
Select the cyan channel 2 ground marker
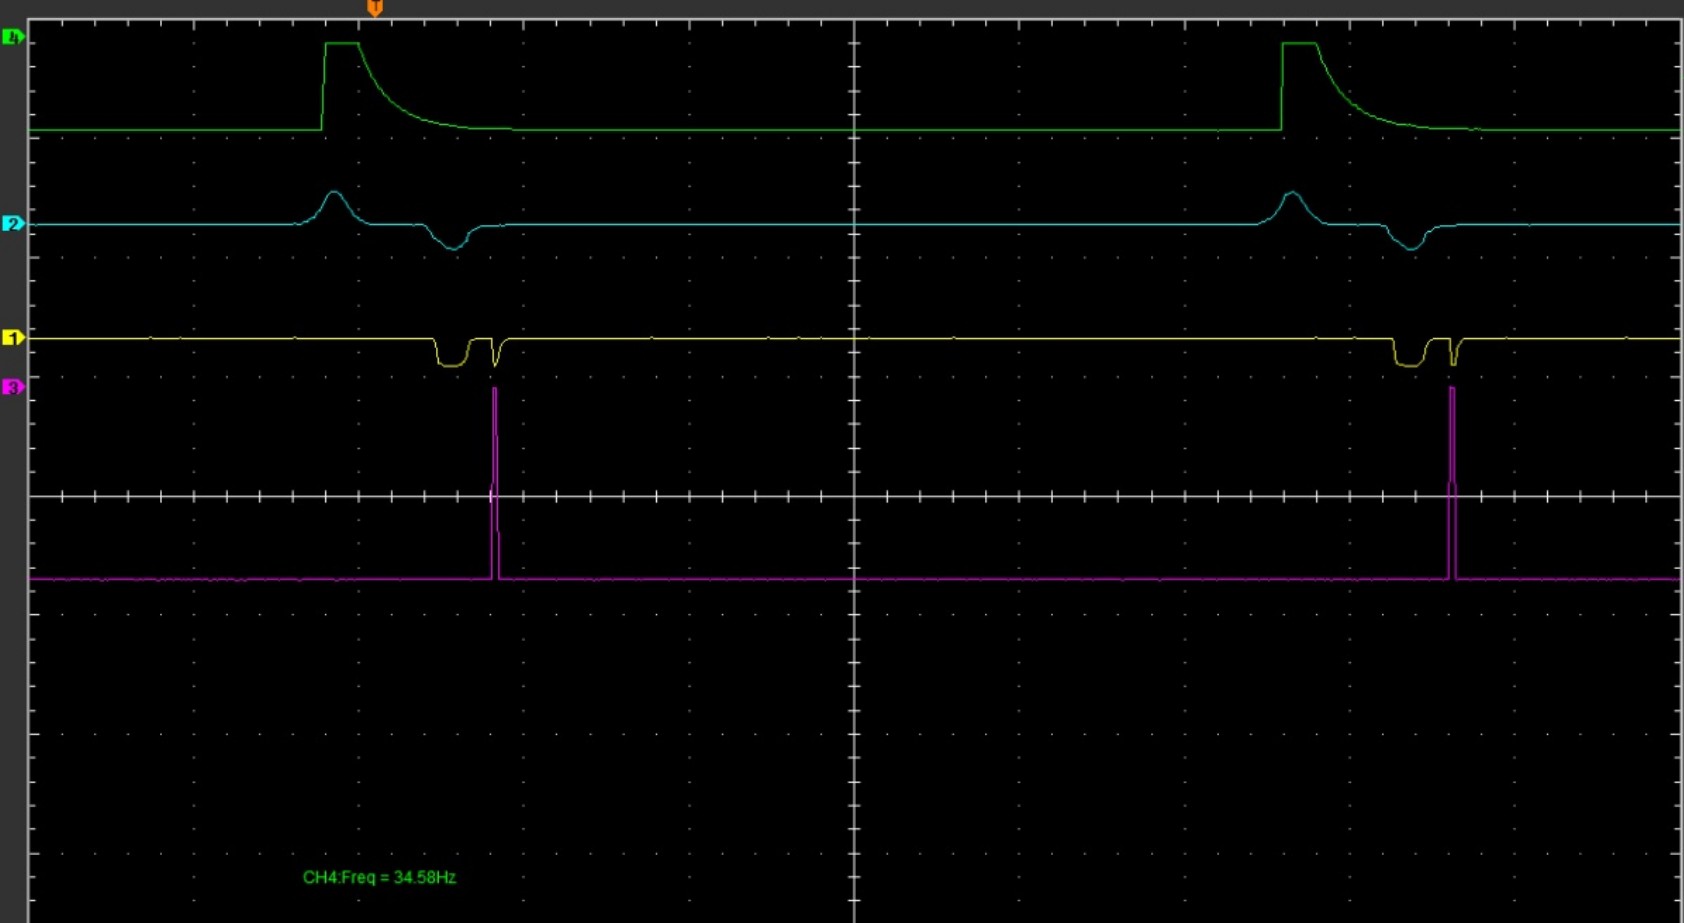coord(13,223)
